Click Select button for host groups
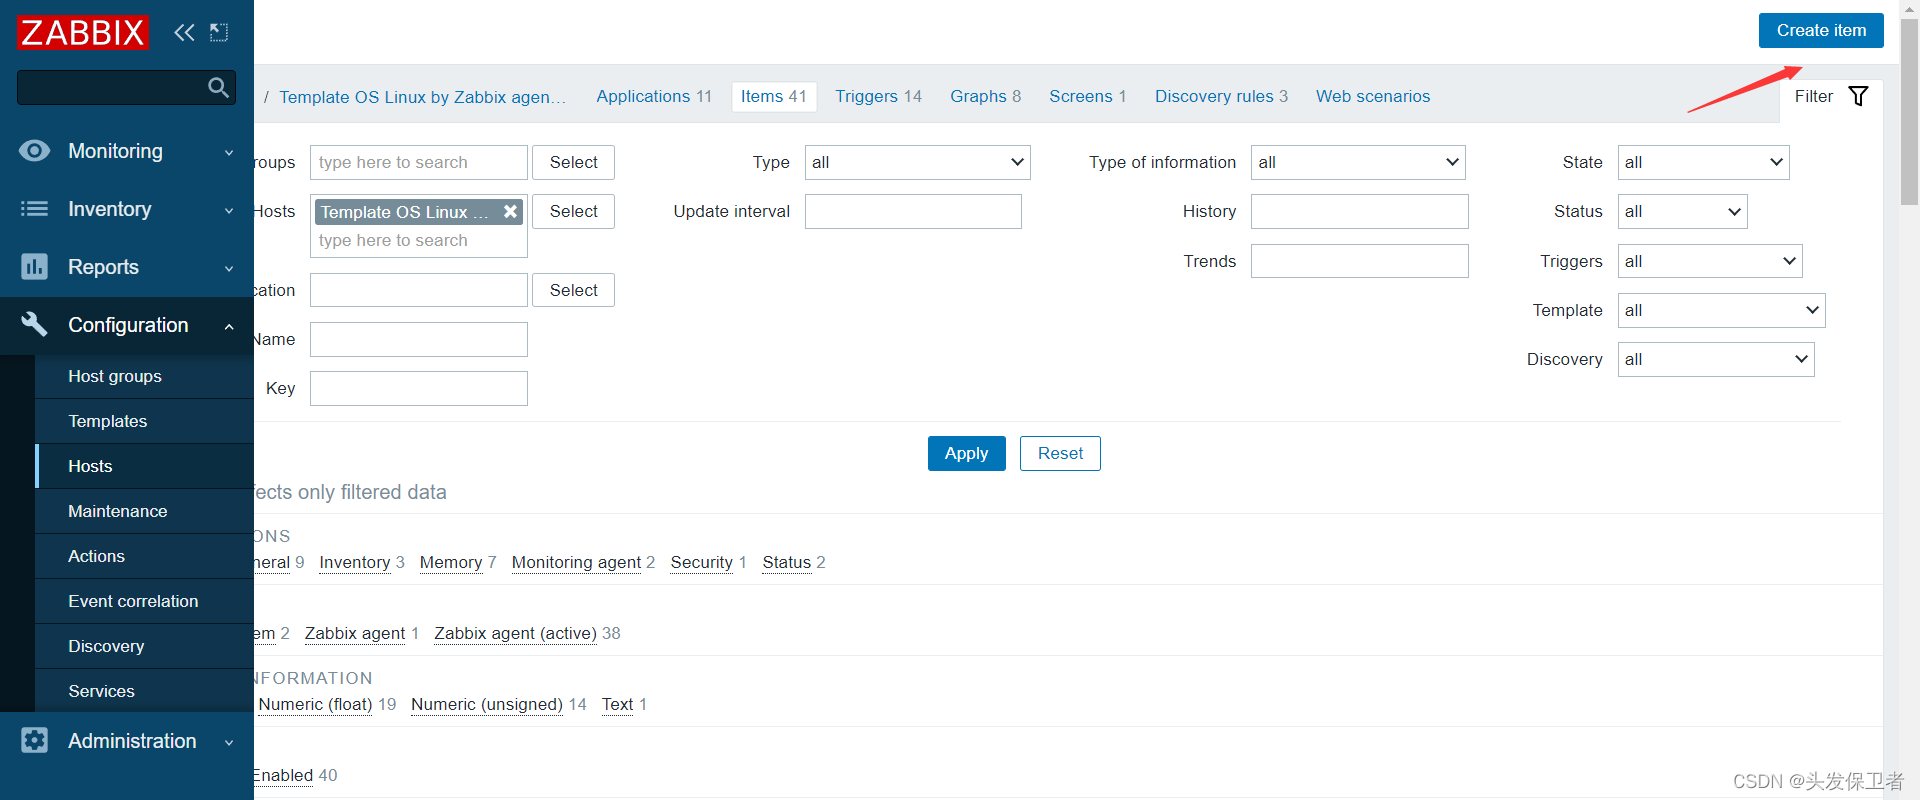The image size is (1920, 800). coord(573,162)
